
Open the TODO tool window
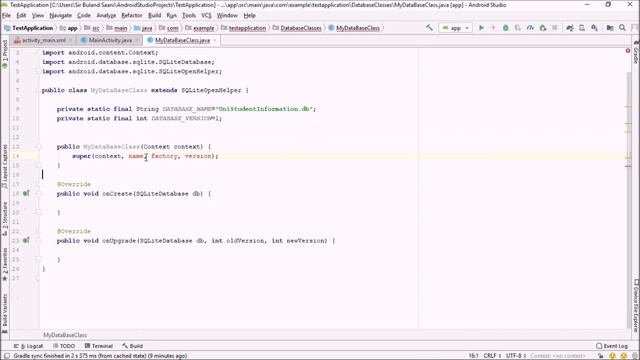pos(64,346)
